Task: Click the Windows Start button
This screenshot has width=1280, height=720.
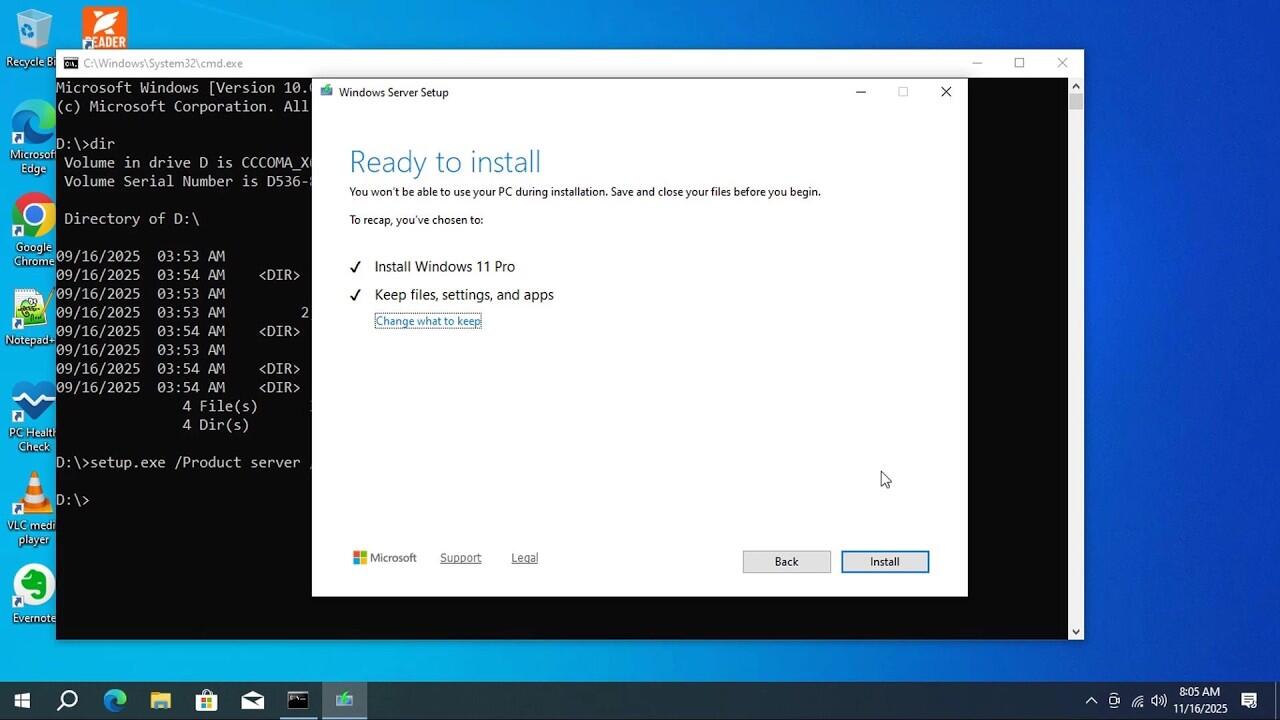Action: coord(21,700)
